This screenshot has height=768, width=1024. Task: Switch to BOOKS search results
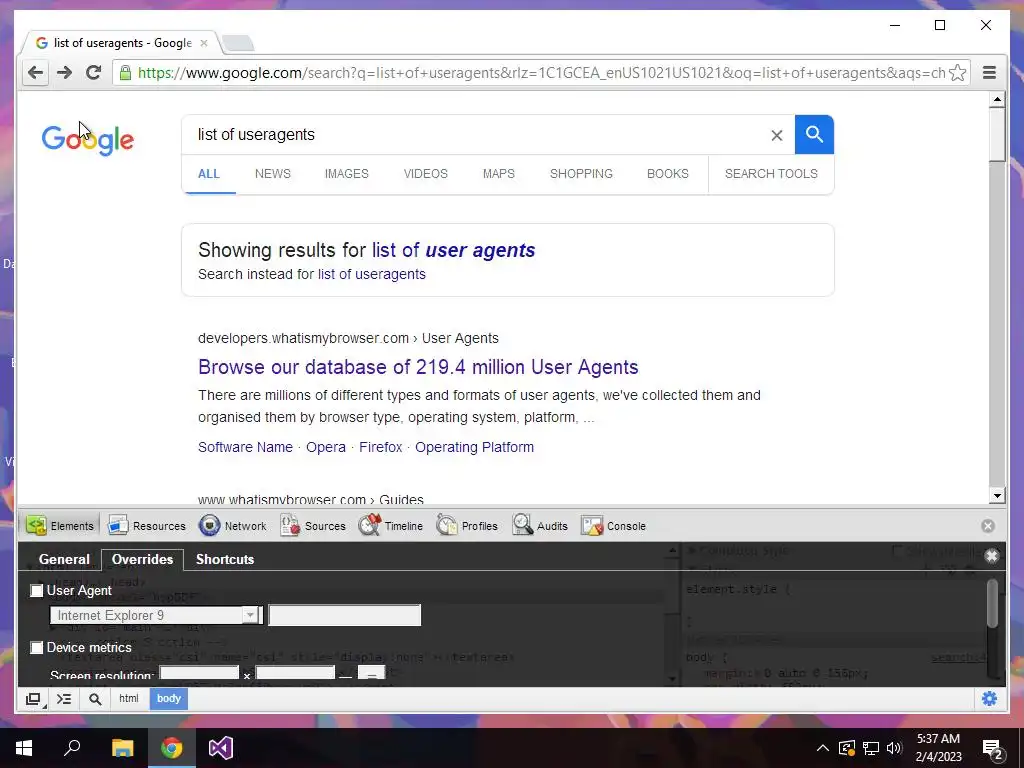pos(667,174)
